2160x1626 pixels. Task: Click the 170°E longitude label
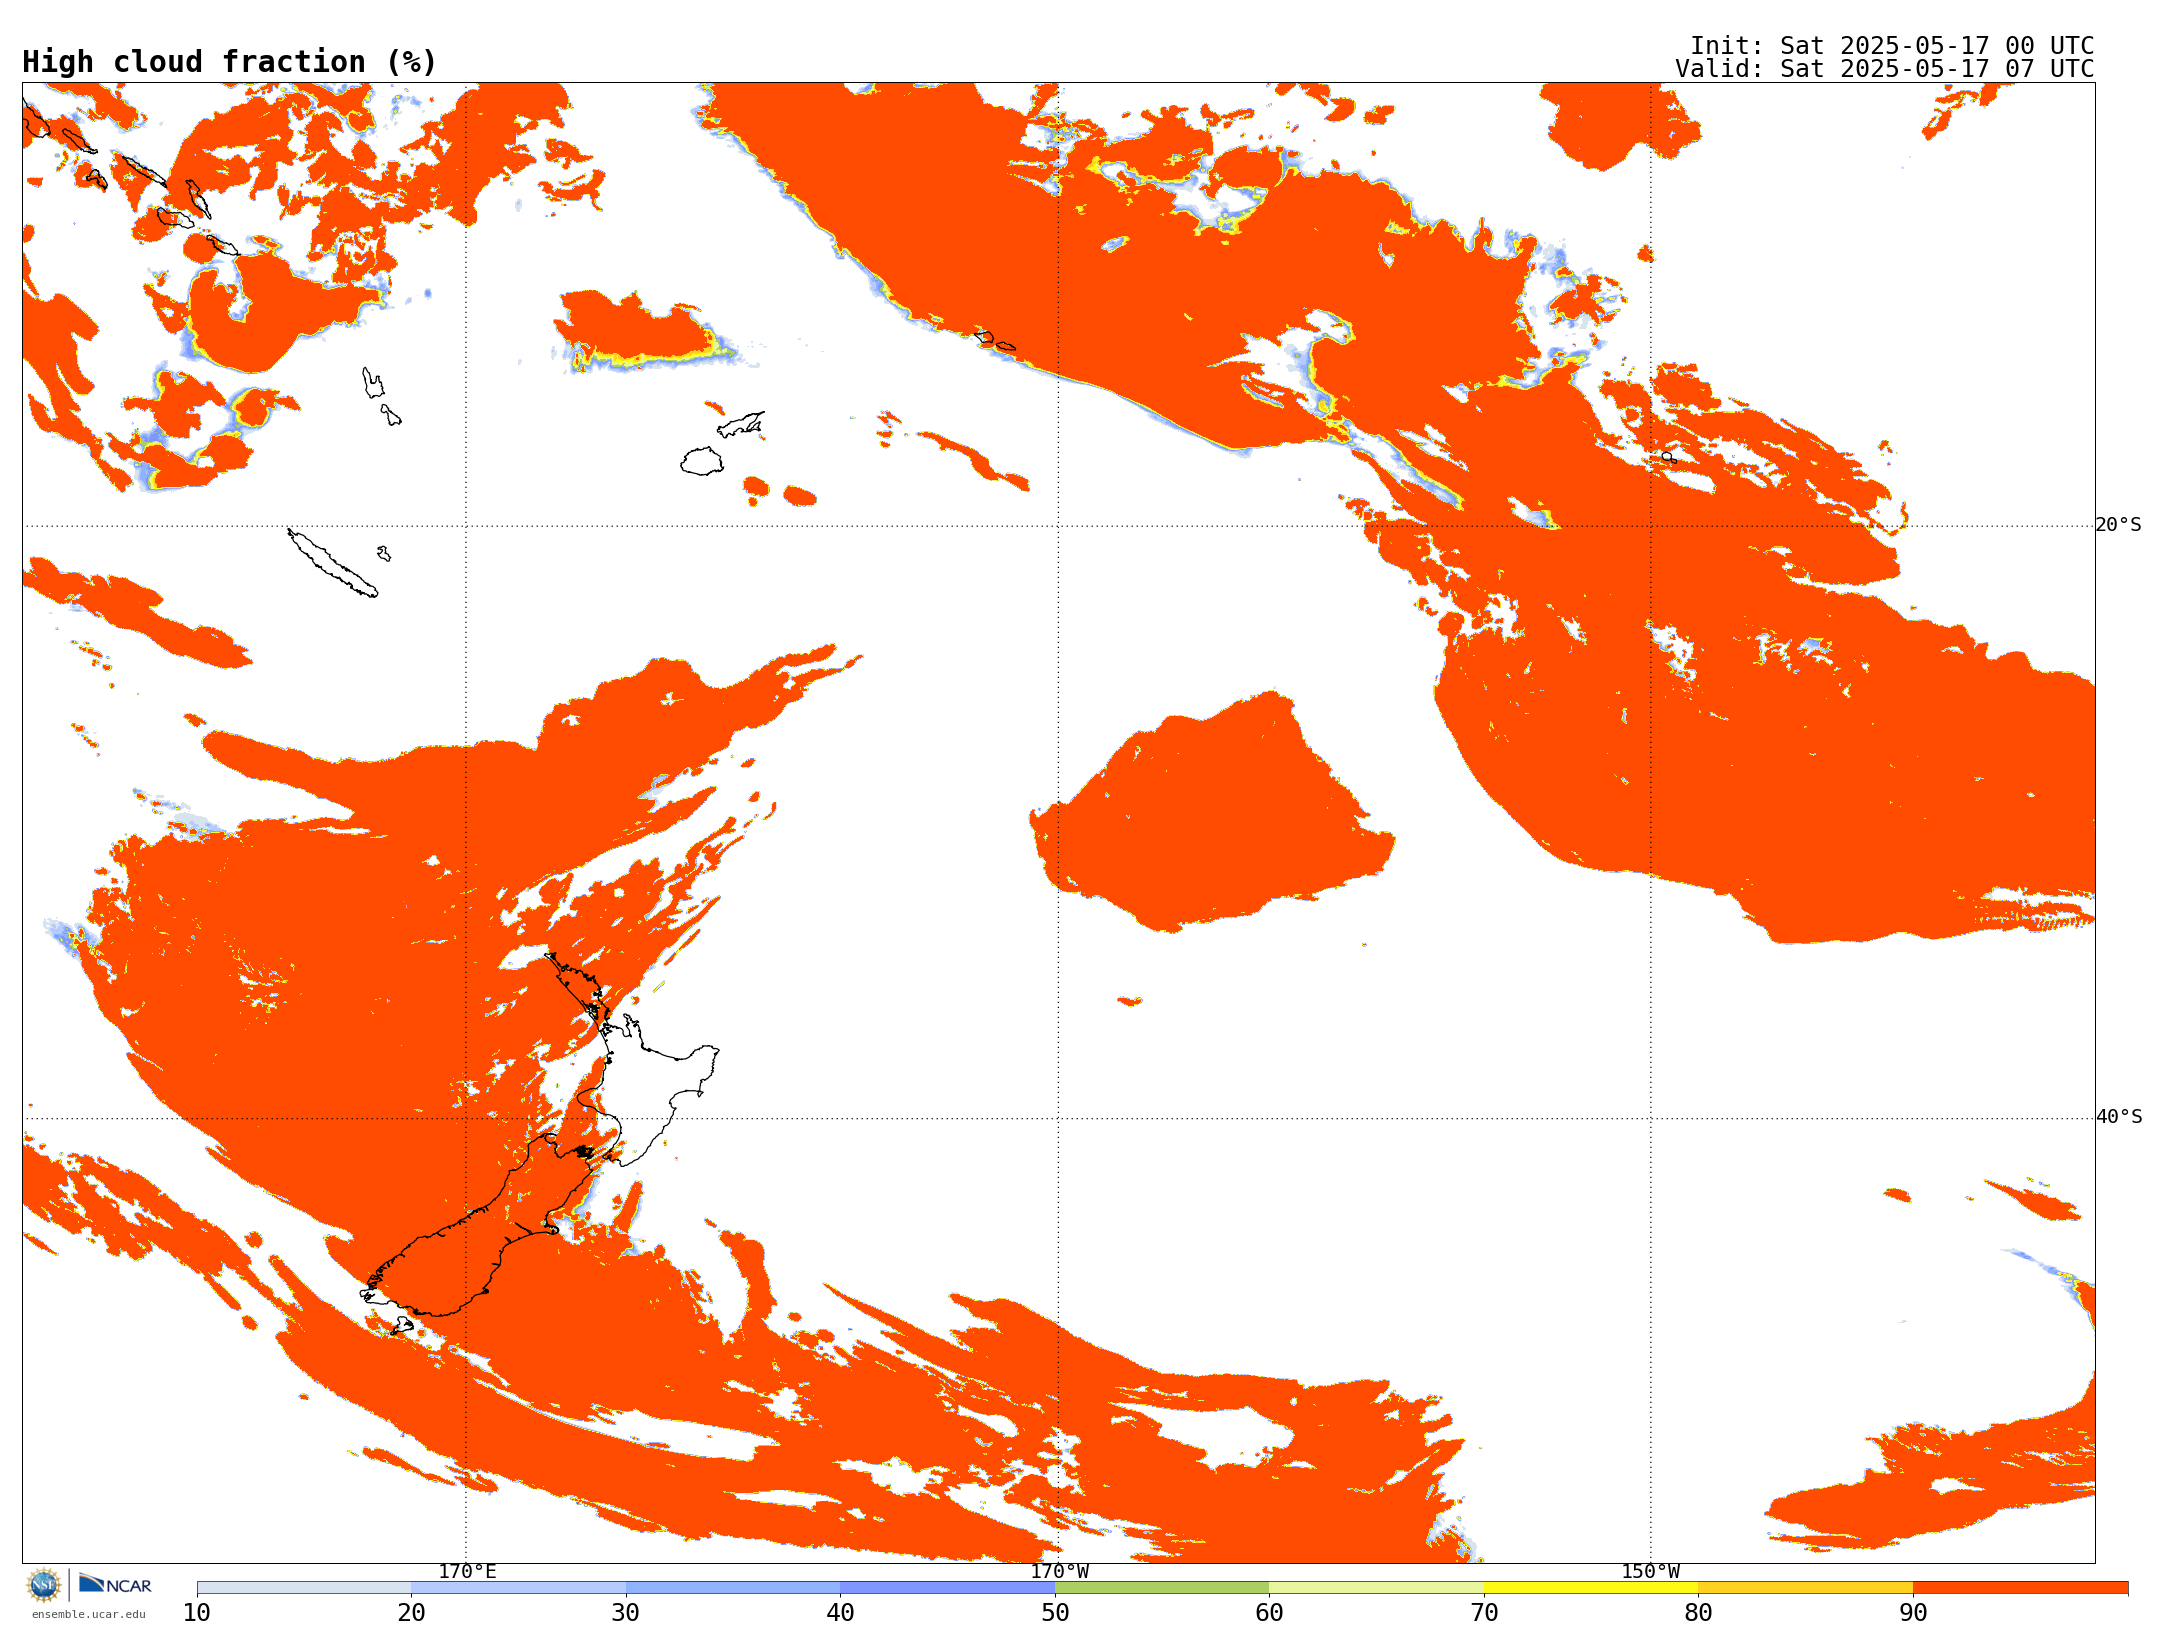(467, 1572)
